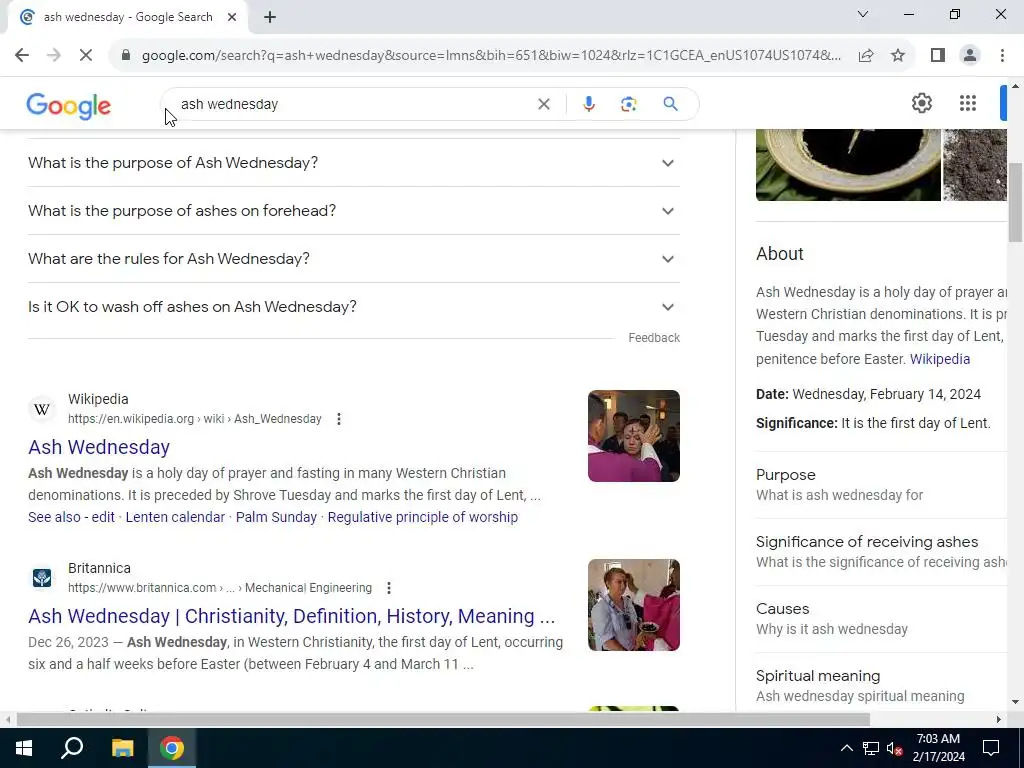Viewport: 1024px width, 768px height.
Task: Open the notification center
Action: tap(991, 748)
